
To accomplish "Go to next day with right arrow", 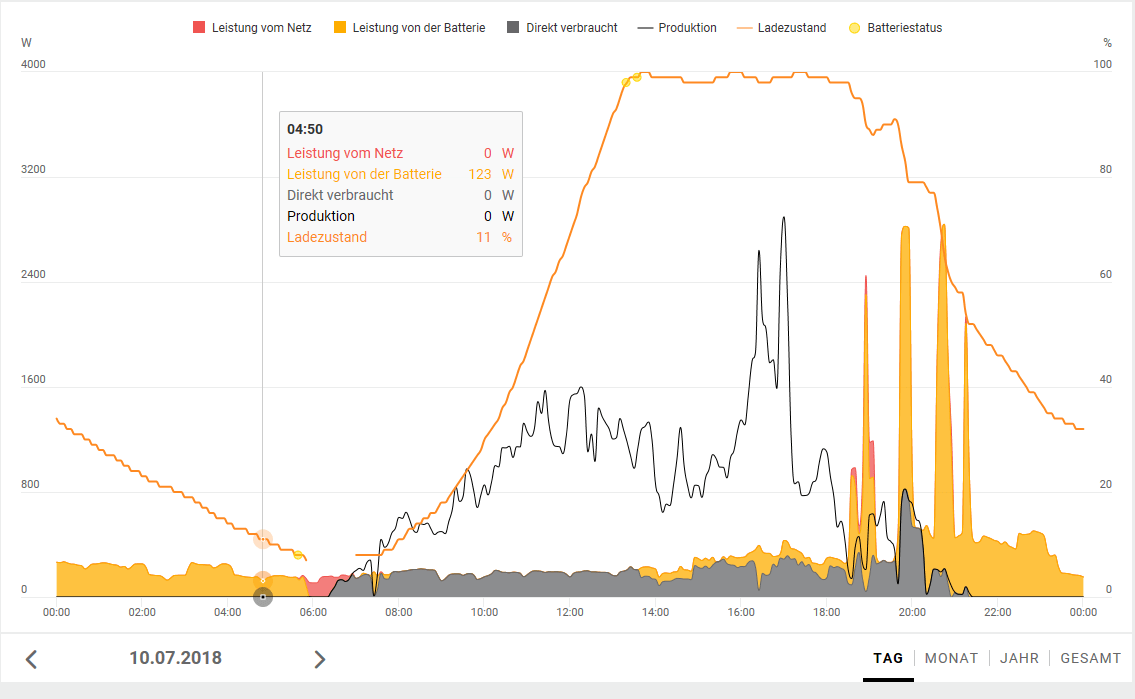I will 320,659.
